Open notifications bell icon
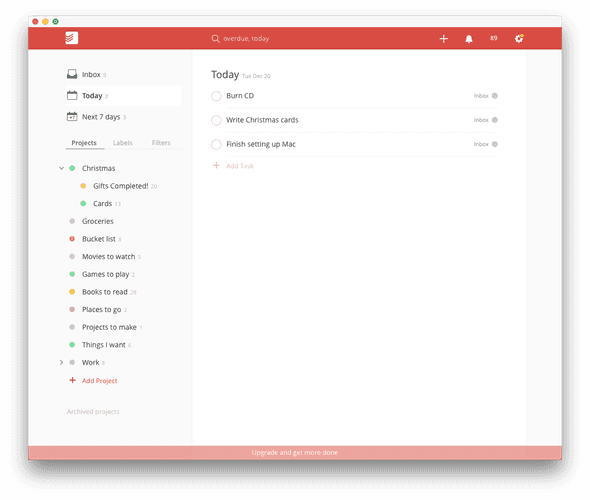 coord(469,39)
